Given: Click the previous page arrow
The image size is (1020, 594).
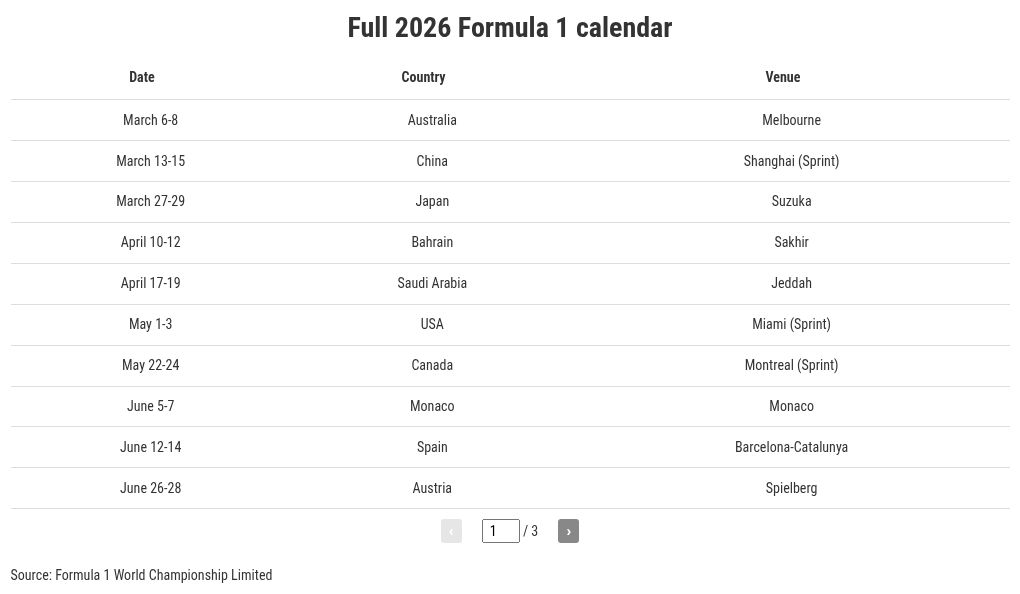Looking at the screenshot, I should click(x=451, y=531).
